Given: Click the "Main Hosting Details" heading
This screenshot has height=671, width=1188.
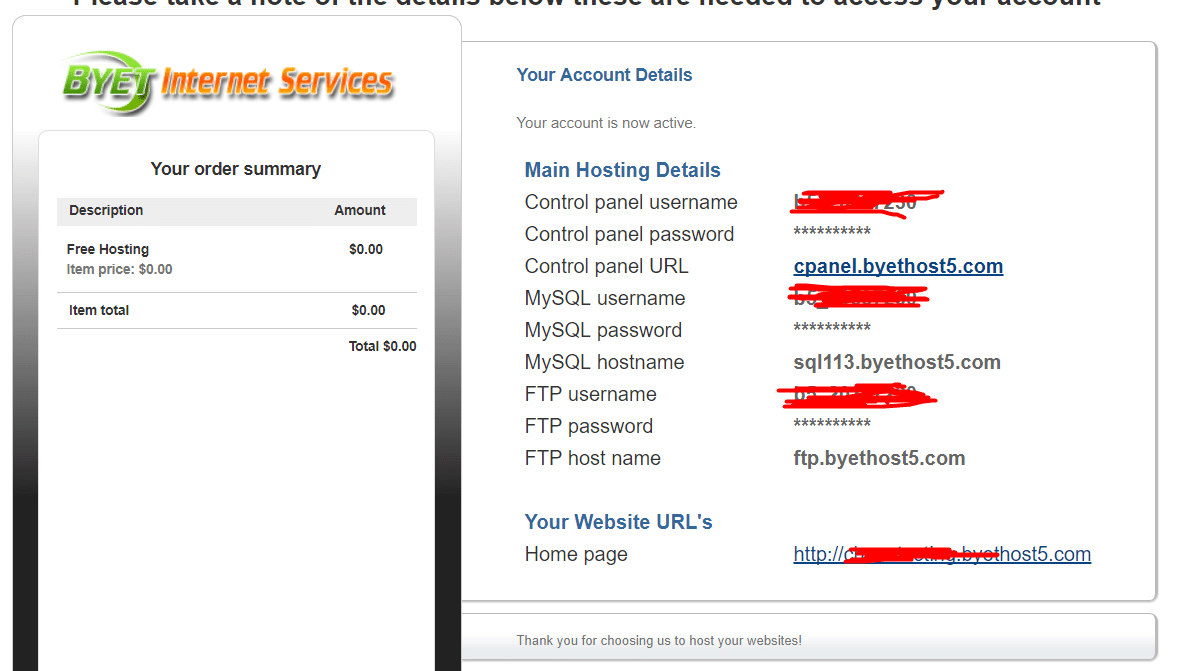Looking at the screenshot, I should (622, 170).
